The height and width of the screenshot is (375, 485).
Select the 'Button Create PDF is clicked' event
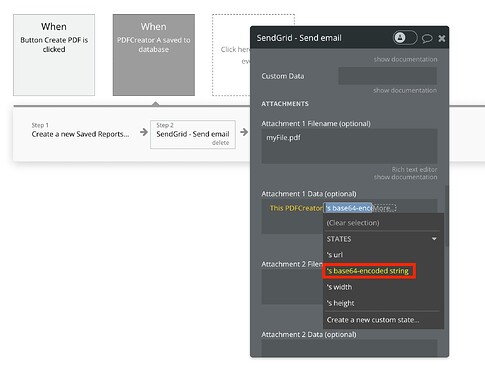pos(54,55)
